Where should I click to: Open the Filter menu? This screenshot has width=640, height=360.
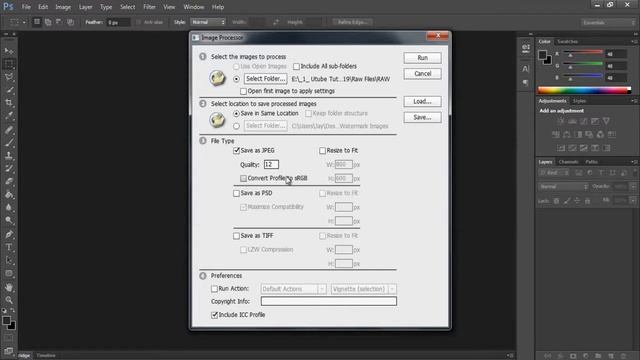(149, 7)
